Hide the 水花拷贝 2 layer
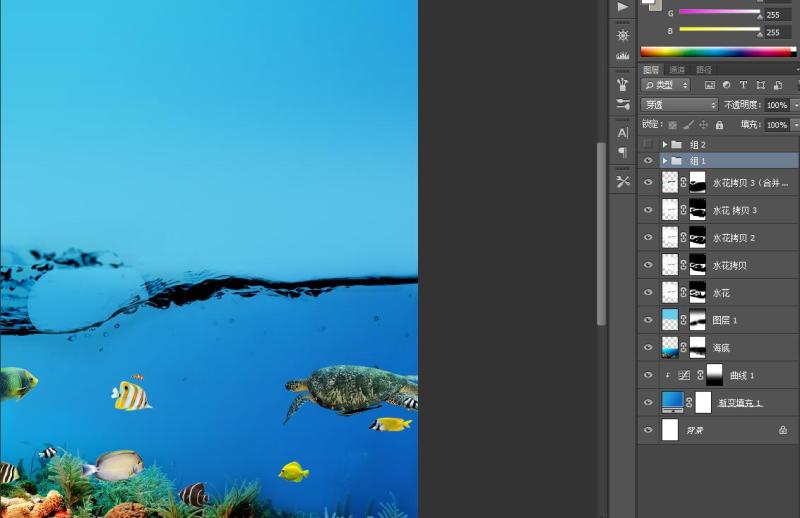Image resolution: width=800 pixels, height=518 pixels. tap(648, 237)
